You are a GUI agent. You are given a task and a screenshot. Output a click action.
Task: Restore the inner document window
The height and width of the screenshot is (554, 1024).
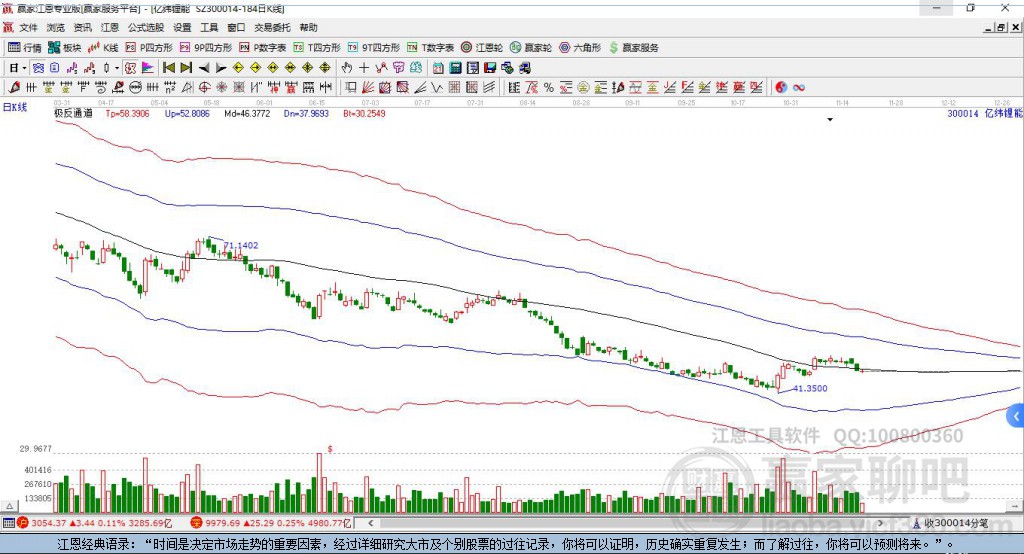pos(1001,27)
